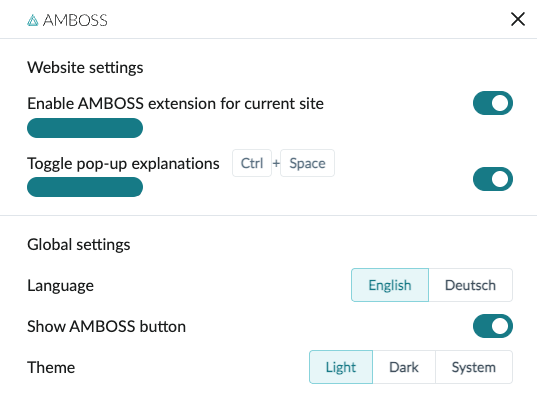
Task: Click the Global settings heading
Action: tap(79, 245)
